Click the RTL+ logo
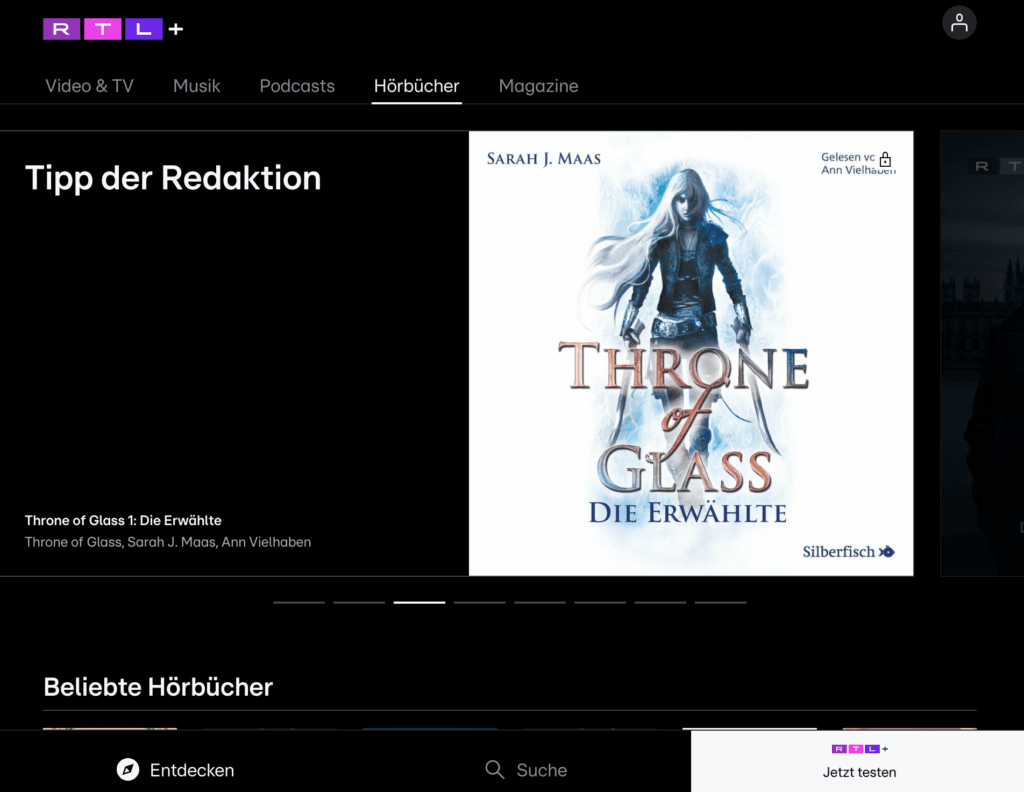This screenshot has width=1024, height=792. 113,29
